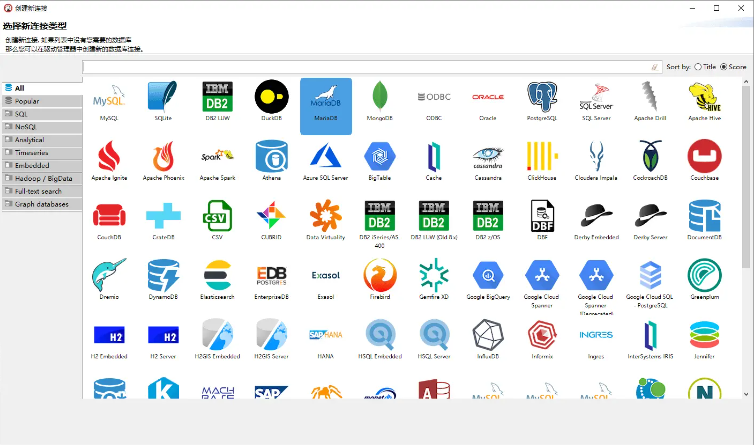Screen dimensions: 755x445
Task: Filter by Hadoop / BigData category
Action: pos(42,178)
